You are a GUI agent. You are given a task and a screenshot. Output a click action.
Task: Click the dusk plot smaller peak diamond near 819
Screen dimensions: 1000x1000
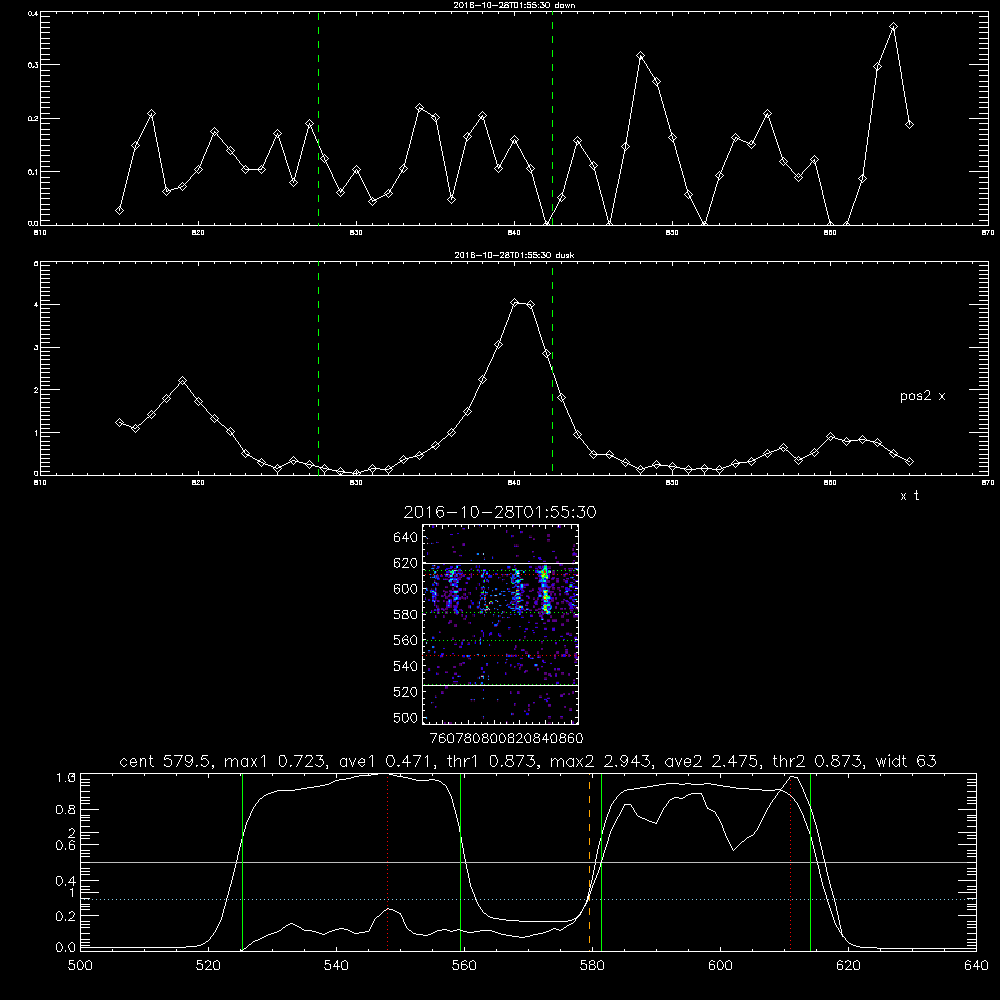coord(182,381)
